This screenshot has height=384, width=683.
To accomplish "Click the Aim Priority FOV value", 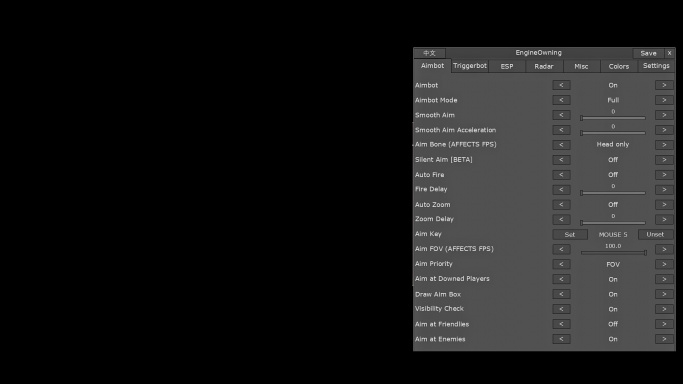I will coord(613,264).
